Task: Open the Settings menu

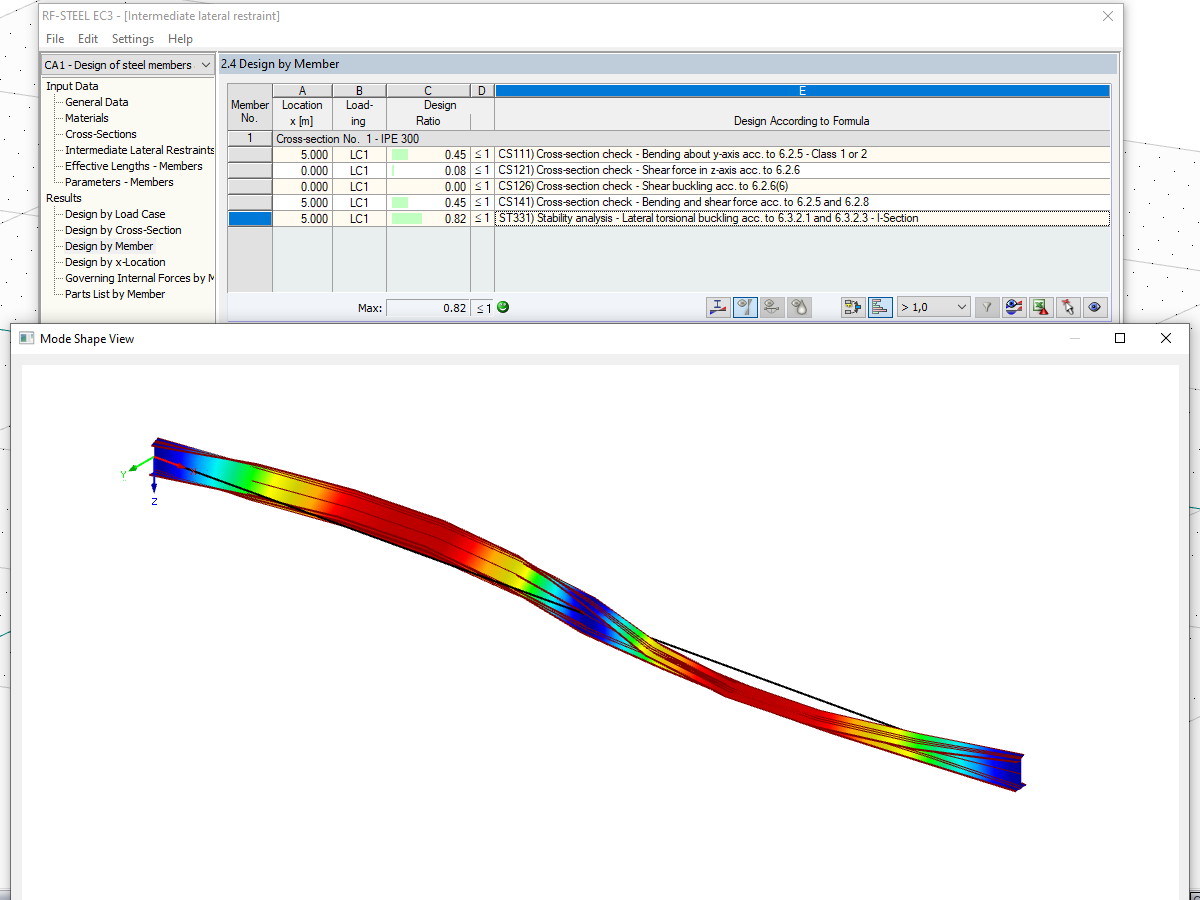Action: click(x=132, y=39)
